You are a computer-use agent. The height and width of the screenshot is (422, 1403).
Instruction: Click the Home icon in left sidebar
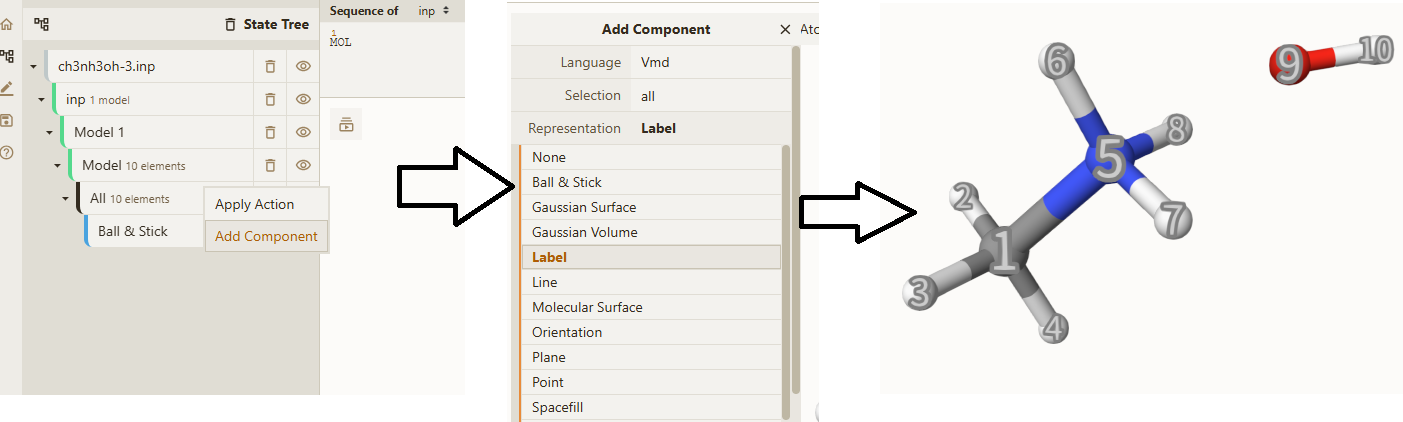(7, 24)
